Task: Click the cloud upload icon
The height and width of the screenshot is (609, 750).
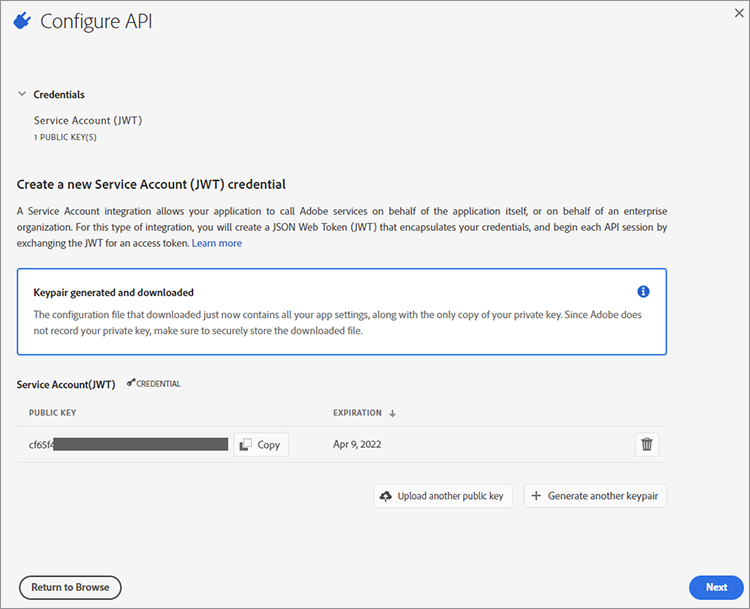Action: coord(386,496)
